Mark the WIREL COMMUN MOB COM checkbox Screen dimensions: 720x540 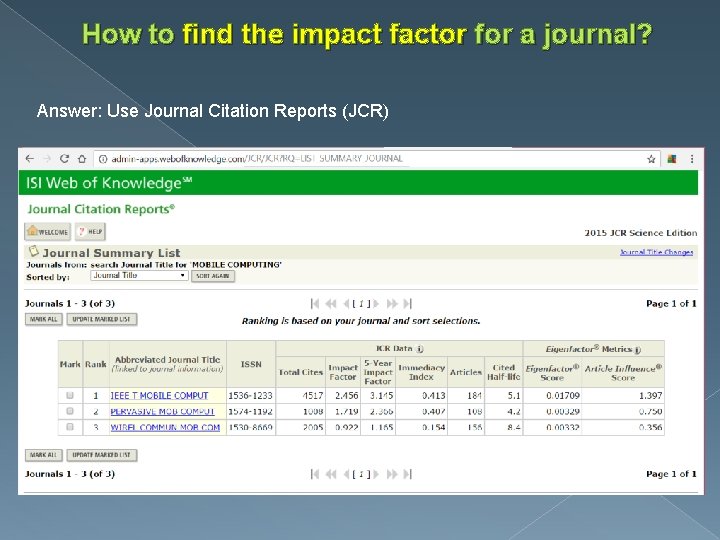pos(70,427)
